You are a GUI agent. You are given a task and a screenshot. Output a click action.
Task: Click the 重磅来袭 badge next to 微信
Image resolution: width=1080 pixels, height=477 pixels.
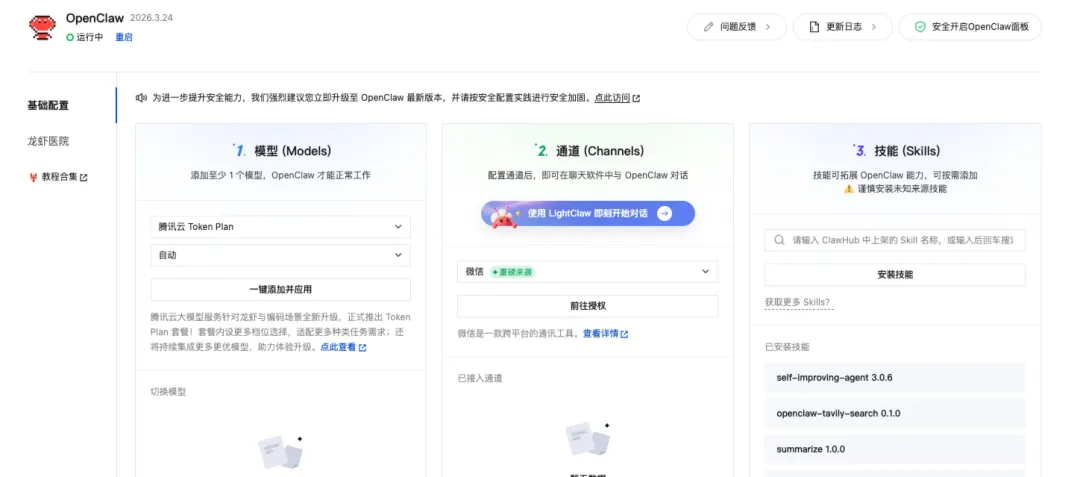(x=512, y=272)
